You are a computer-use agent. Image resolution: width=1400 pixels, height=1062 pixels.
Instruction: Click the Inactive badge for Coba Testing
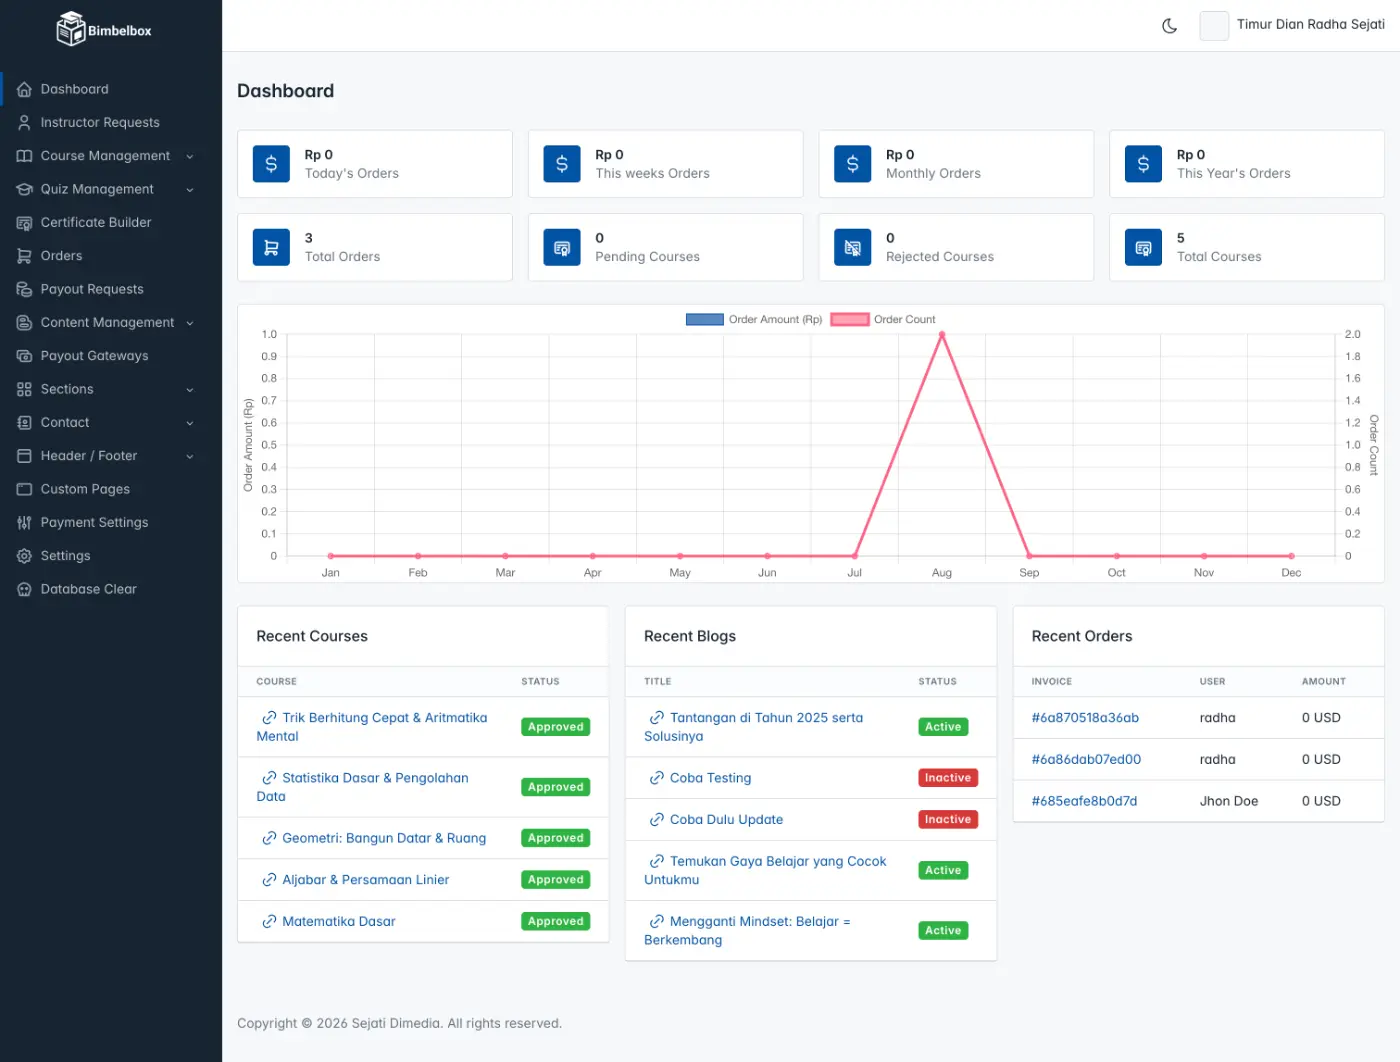pos(948,778)
